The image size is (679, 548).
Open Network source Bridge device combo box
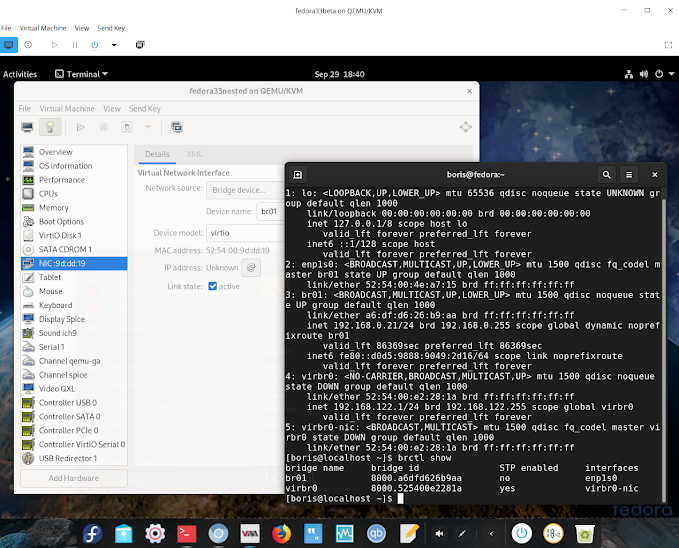(x=246, y=190)
